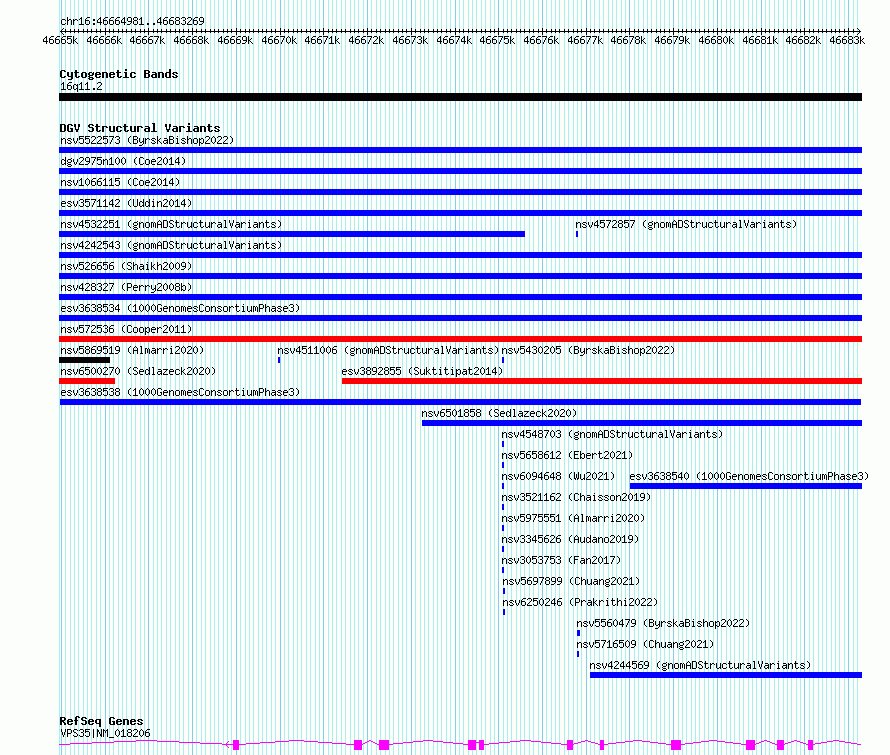This screenshot has height=755, width=890.
Task: Select the blue nsv4532251 variant bar
Action: tap(292, 234)
